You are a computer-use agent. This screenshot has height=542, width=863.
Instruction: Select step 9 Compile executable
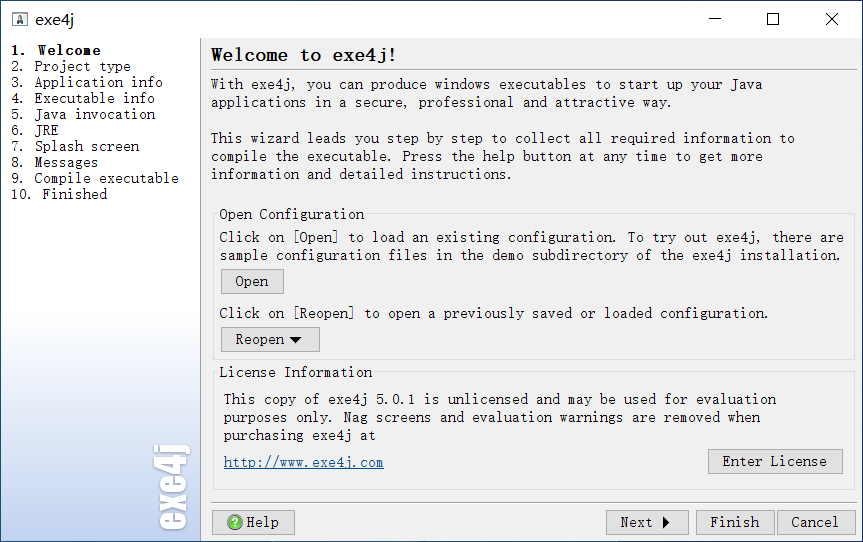(95, 178)
